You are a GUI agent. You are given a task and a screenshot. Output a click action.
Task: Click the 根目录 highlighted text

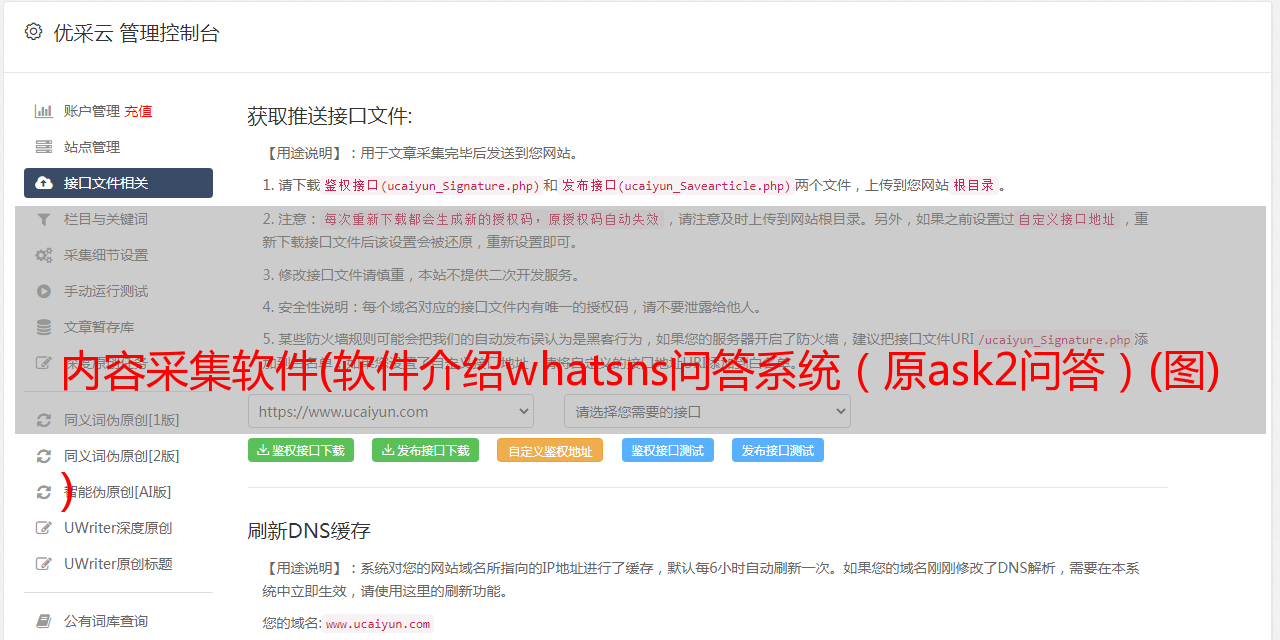[x=974, y=185]
